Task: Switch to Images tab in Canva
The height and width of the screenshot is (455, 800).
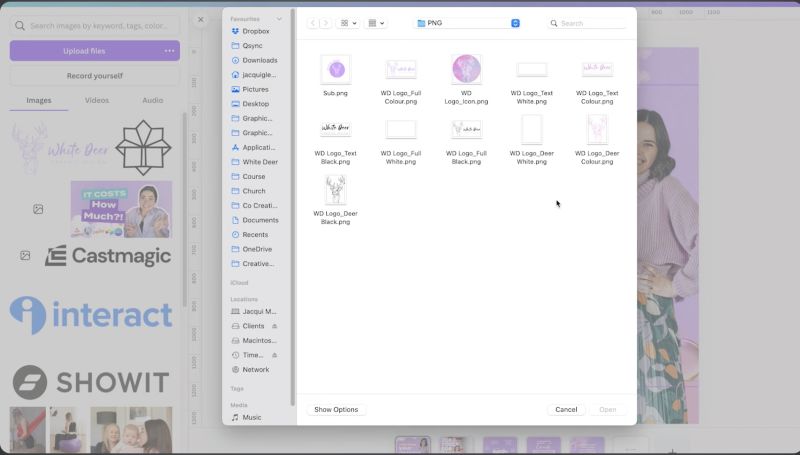Action: tap(39, 100)
